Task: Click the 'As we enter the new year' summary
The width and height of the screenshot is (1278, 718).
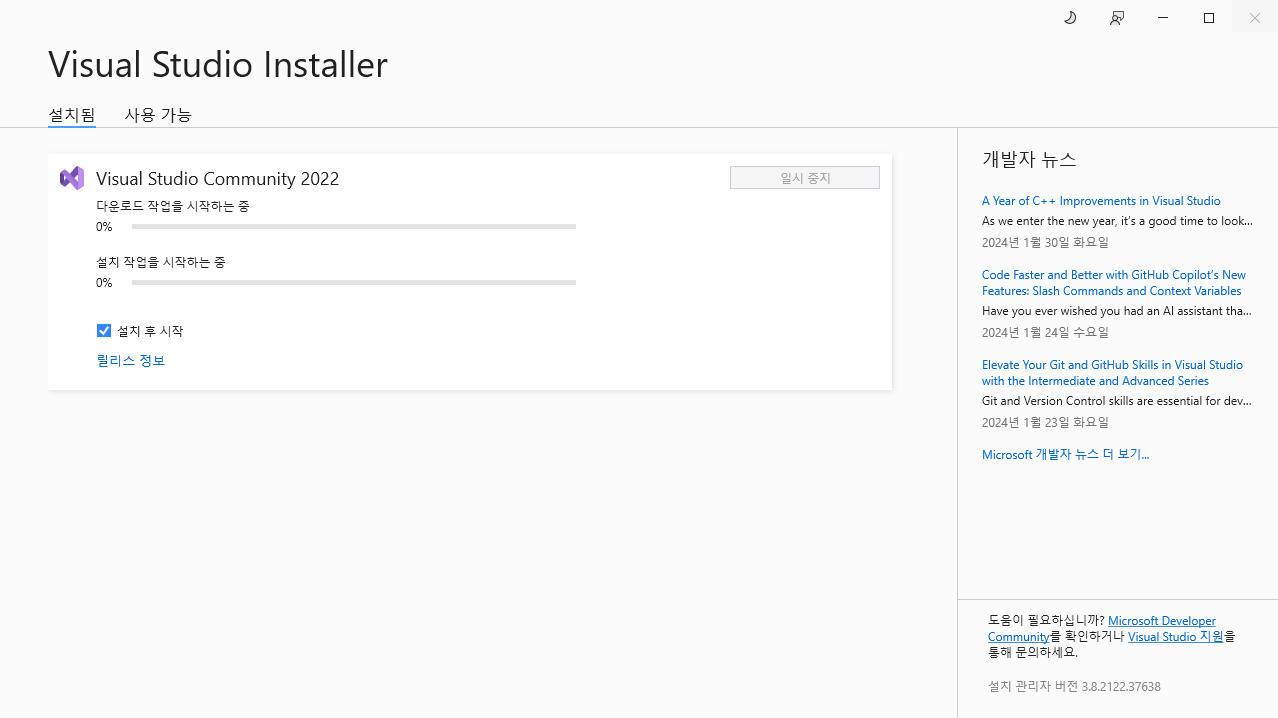Action: (x=1117, y=221)
